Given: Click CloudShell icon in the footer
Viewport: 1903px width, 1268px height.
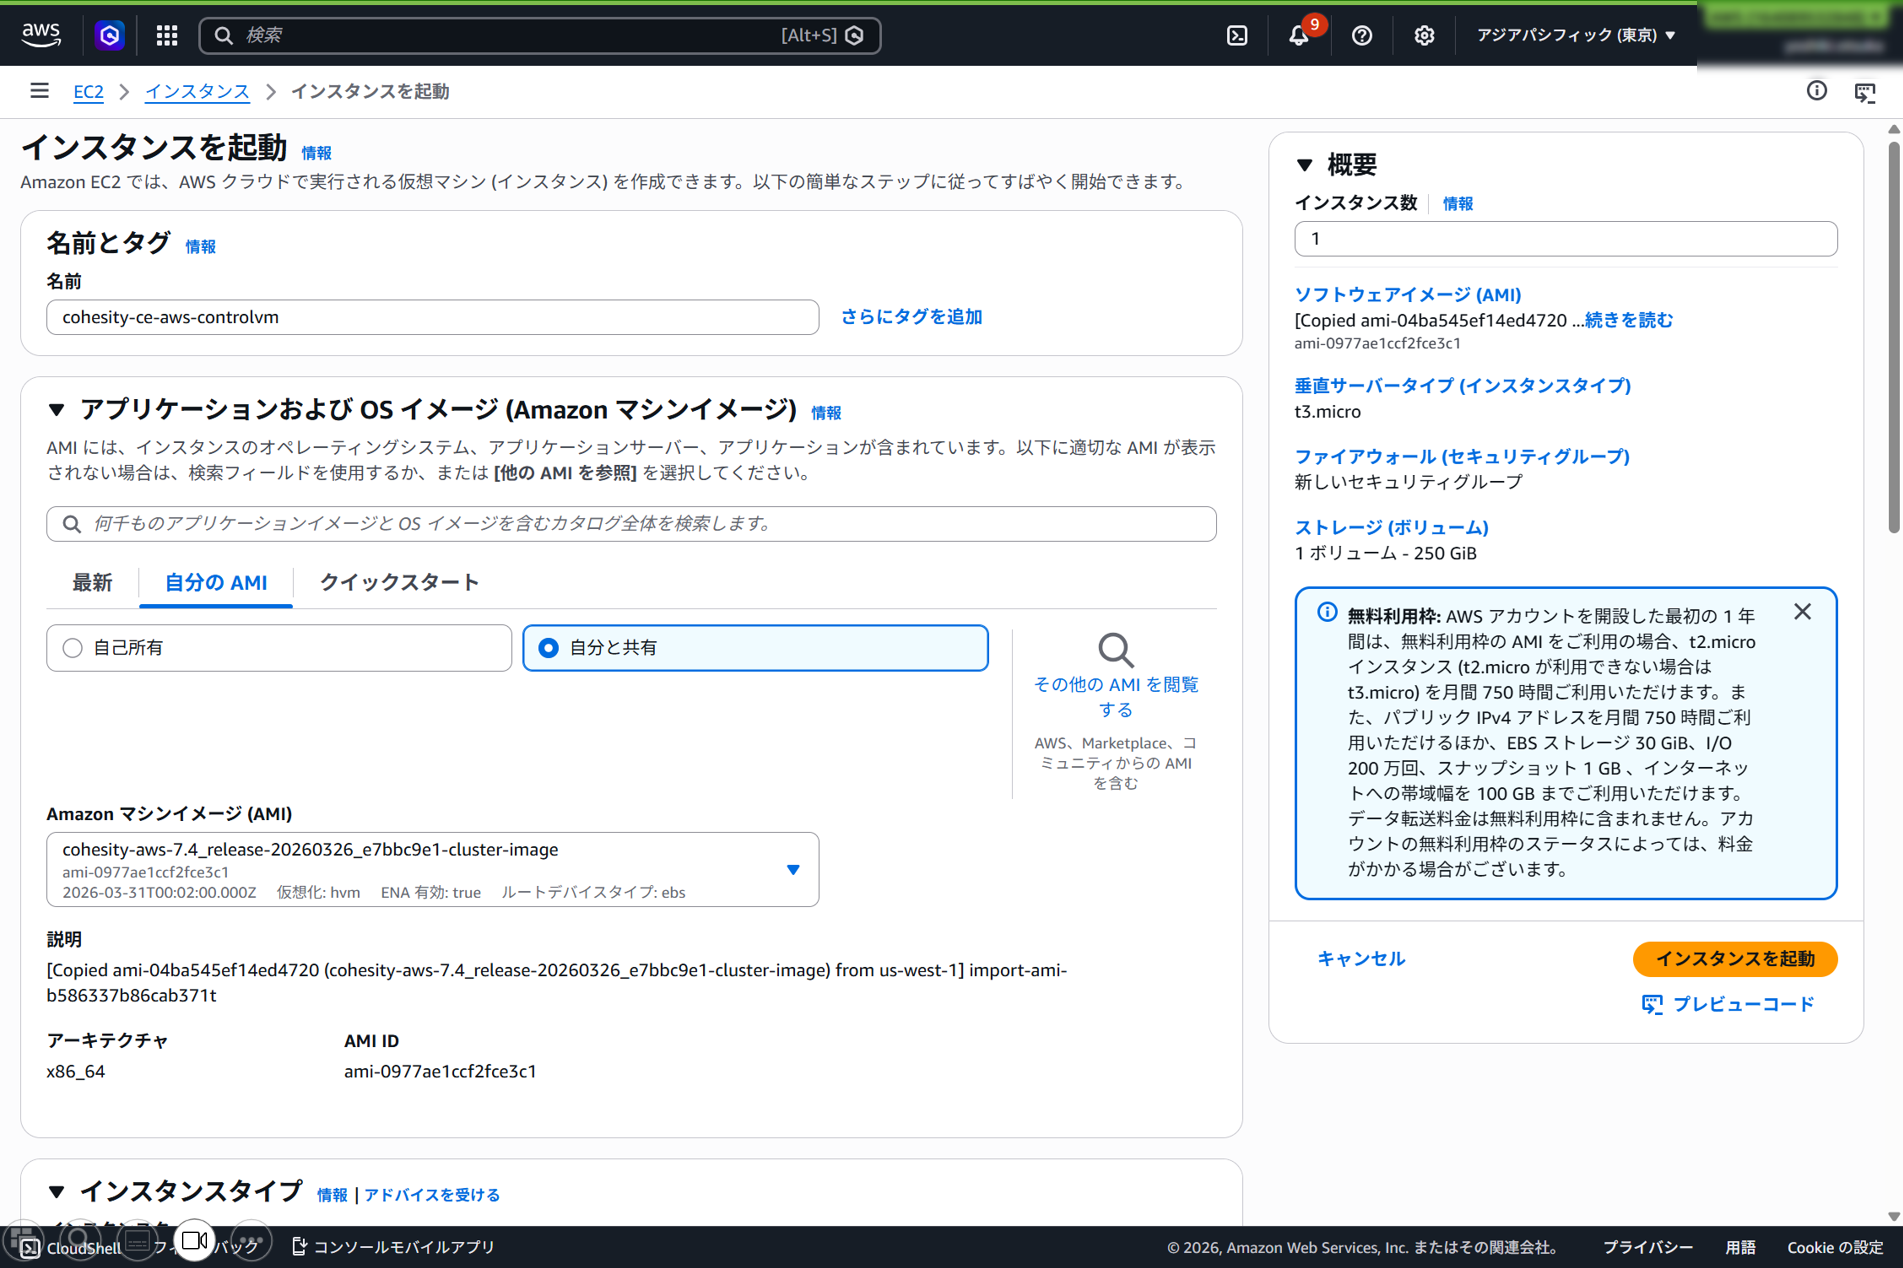Looking at the screenshot, I should coord(31,1247).
